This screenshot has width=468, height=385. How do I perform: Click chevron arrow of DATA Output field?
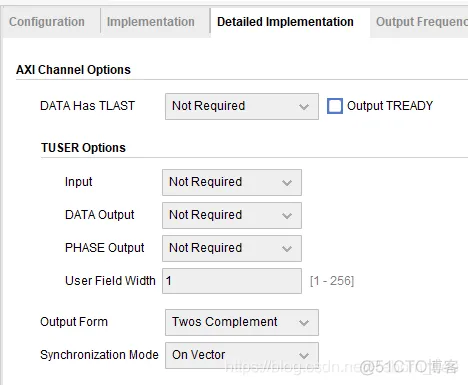(x=287, y=216)
